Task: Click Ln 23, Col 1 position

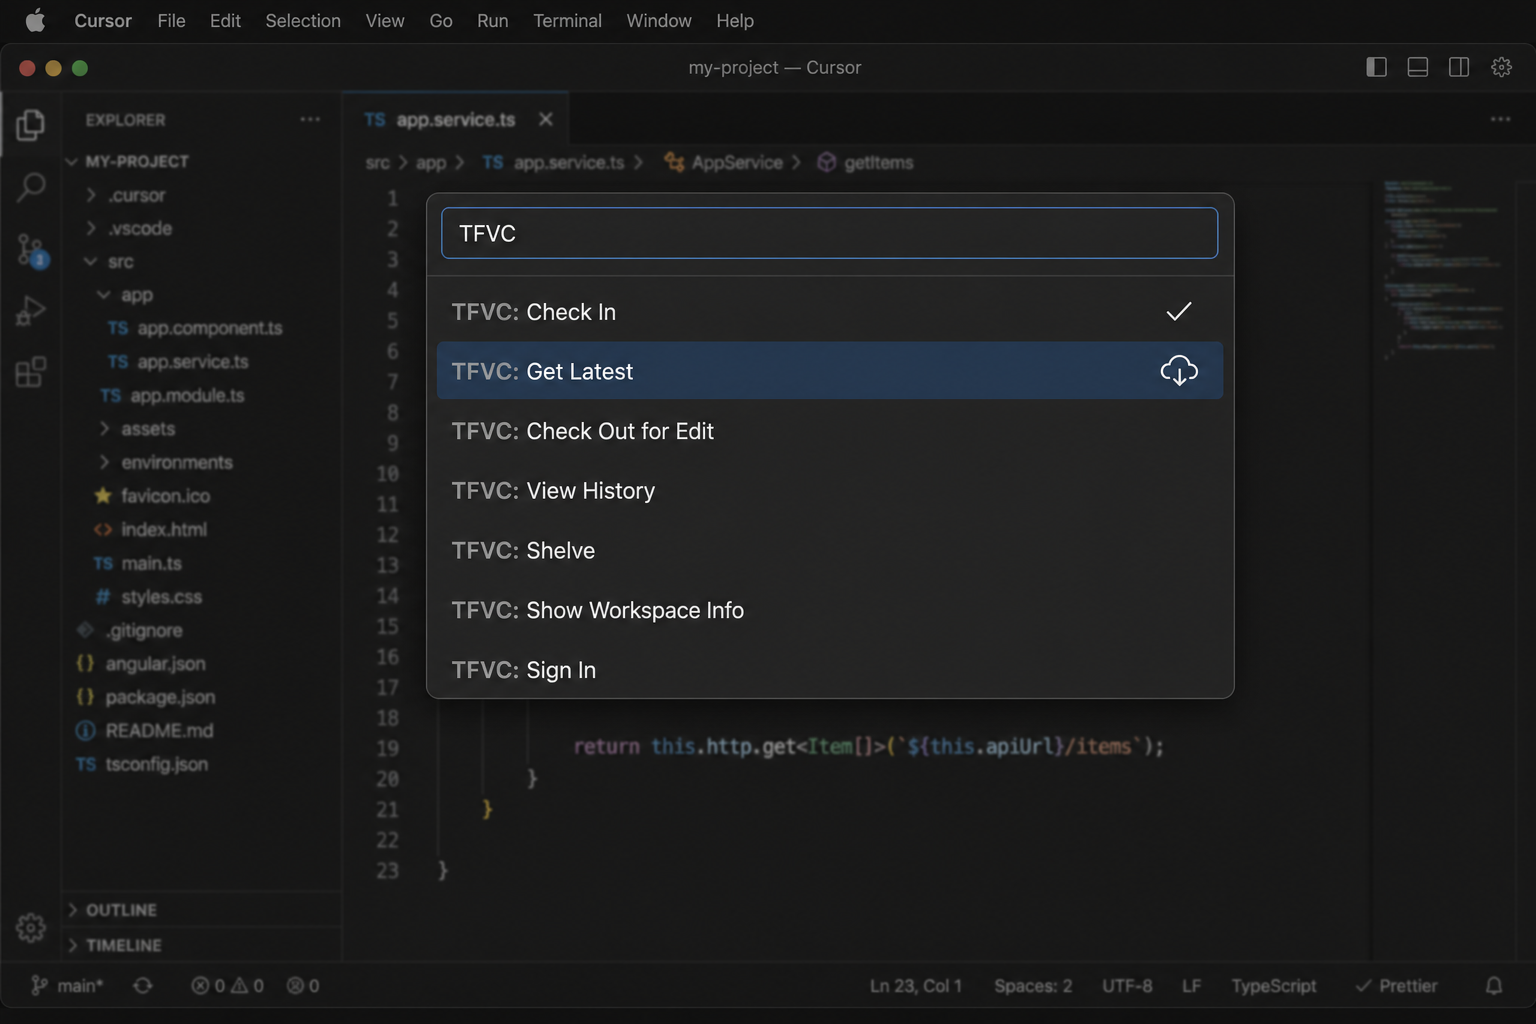Action: pyautogui.click(x=915, y=985)
